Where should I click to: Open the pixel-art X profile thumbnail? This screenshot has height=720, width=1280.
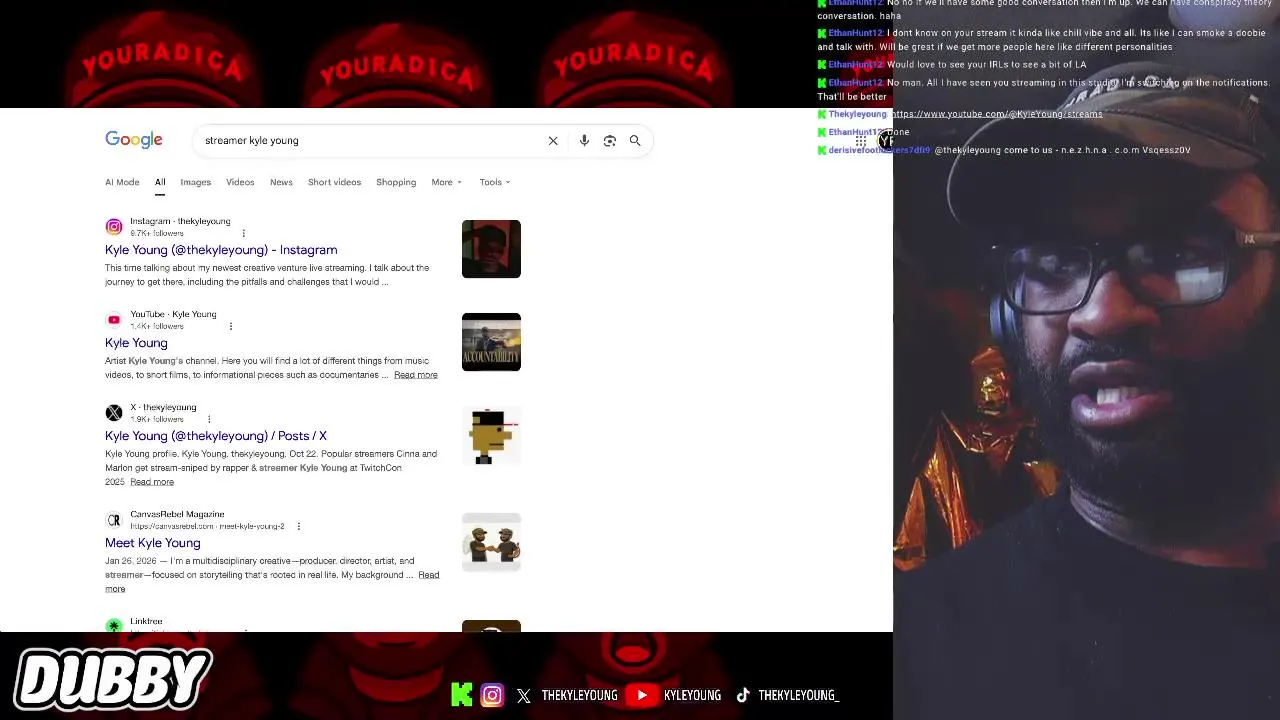coord(491,435)
